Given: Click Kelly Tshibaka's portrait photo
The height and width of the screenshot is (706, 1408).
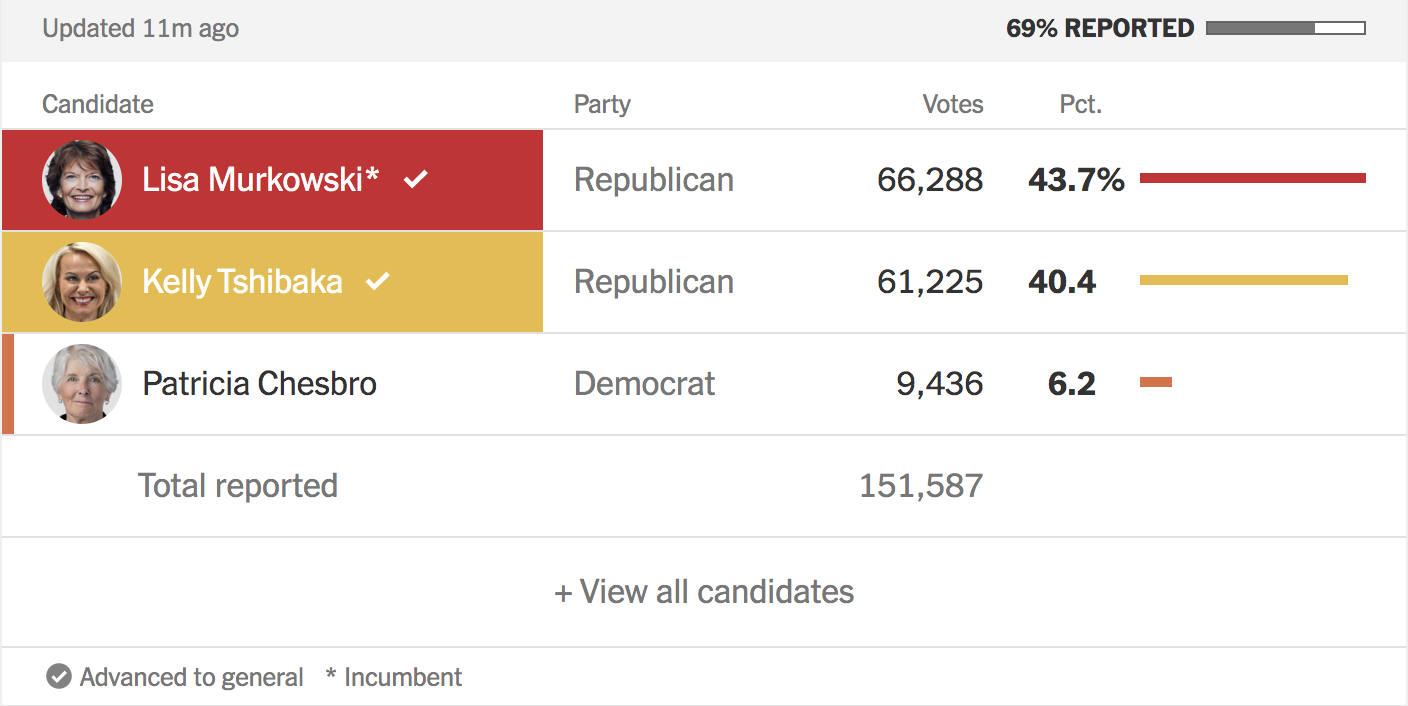Looking at the screenshot, I should pyautogui.click(x=82, y=282).
